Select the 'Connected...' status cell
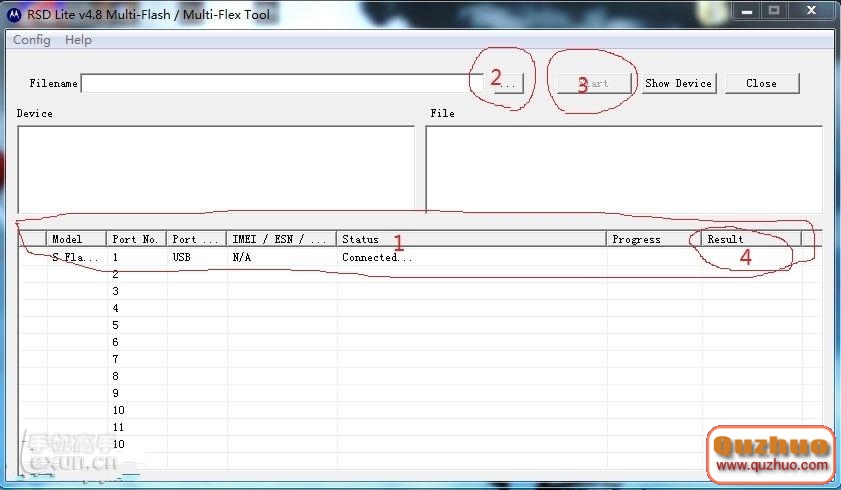The image size is (841, 490). pyautogui.click(x=471, y=257)
